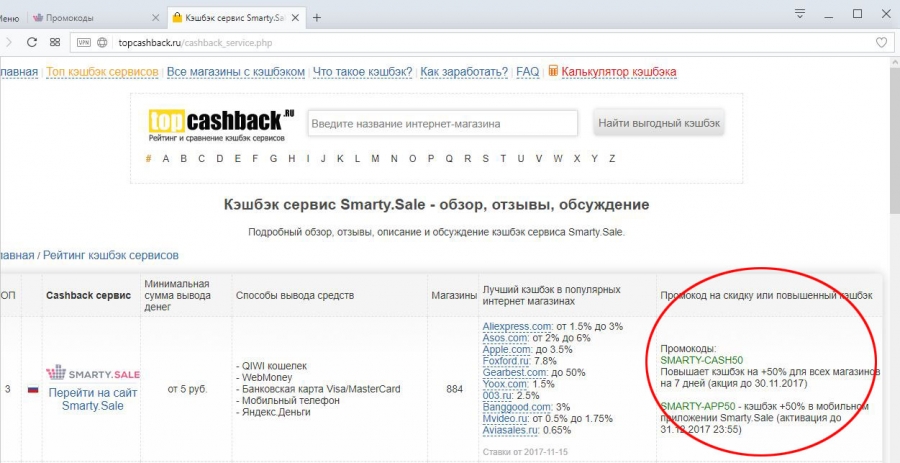This screenshot has width=900, height=463.
Task: Open the Gearbest.com store link
Action: pyautogui.click(x=514, y=372)
